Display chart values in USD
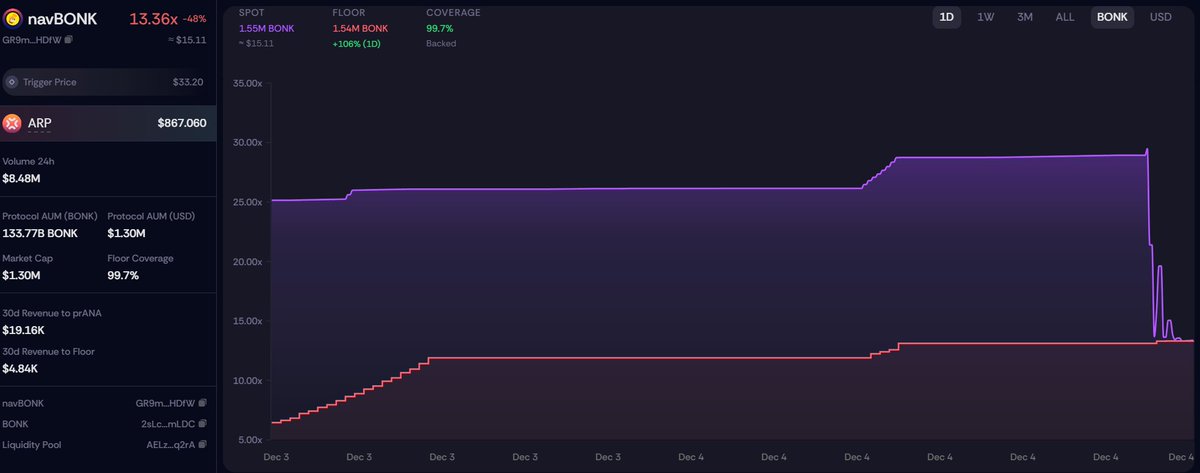 point(1161,17)
